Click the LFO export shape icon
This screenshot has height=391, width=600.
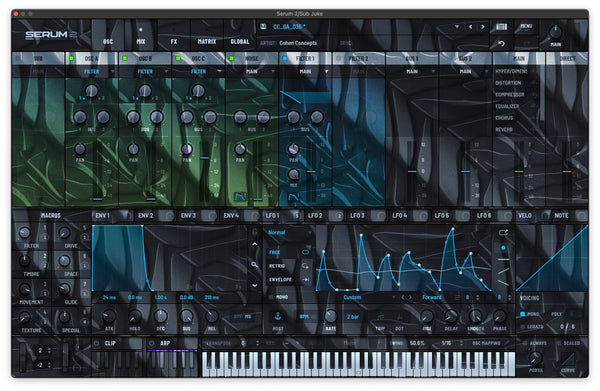(x=503, y=233)
